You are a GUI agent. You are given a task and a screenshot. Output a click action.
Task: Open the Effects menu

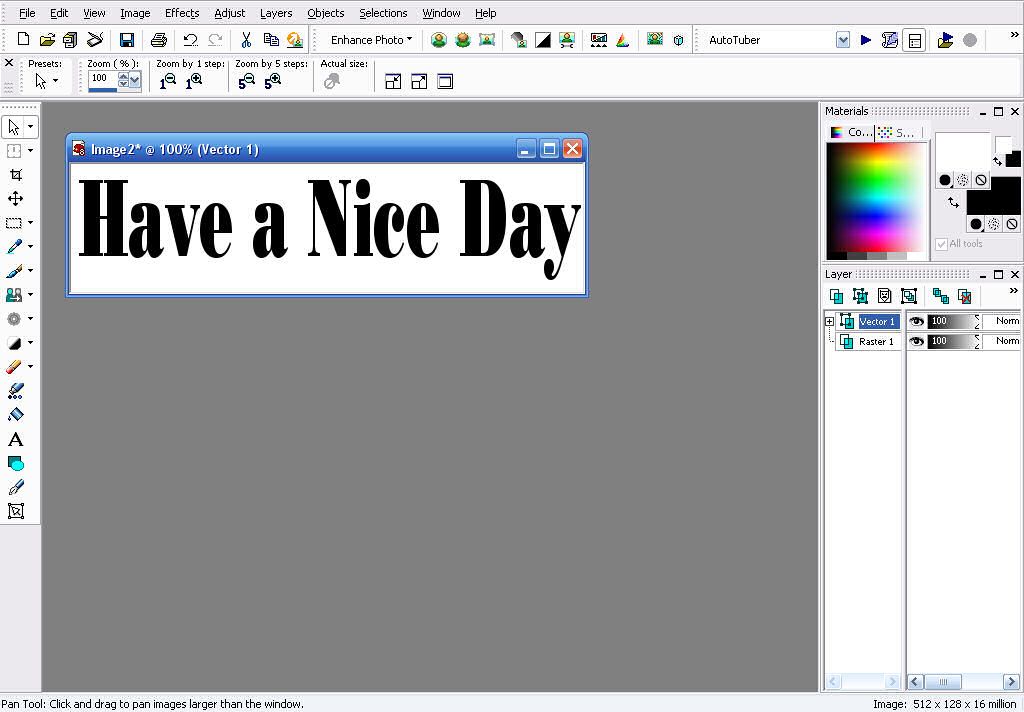182,13
